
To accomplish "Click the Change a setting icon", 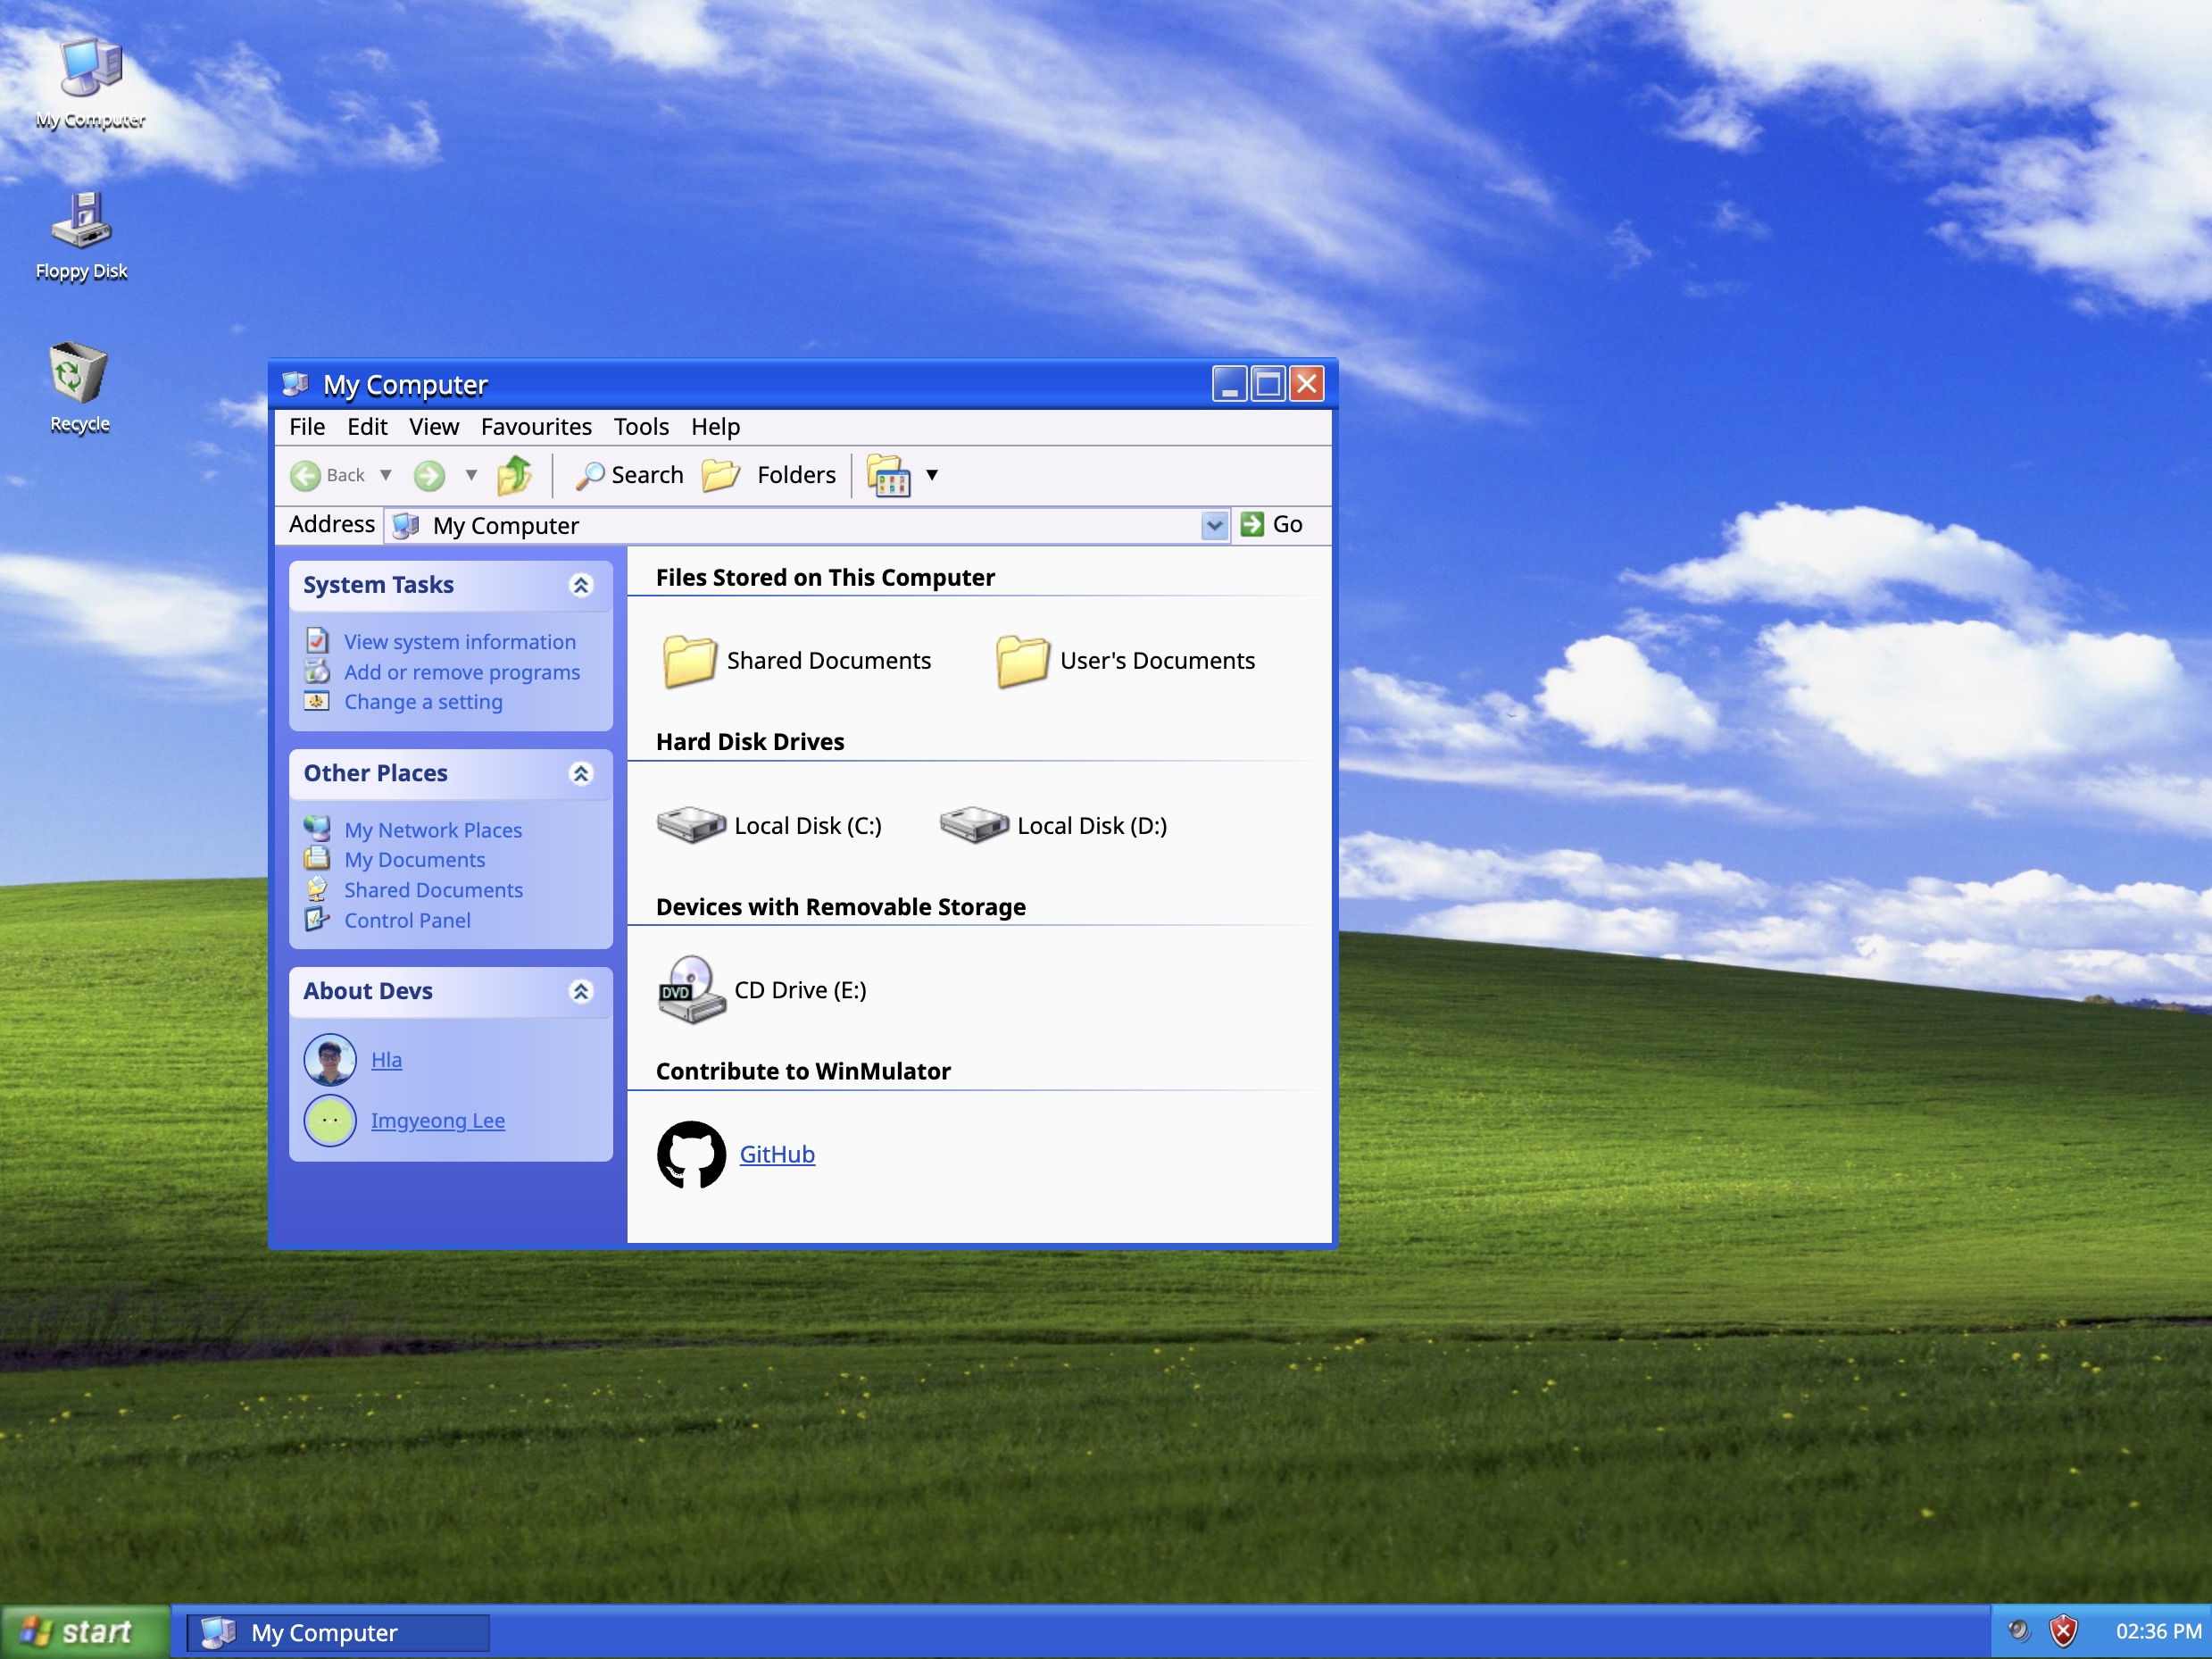I will (x=317, y=701).
